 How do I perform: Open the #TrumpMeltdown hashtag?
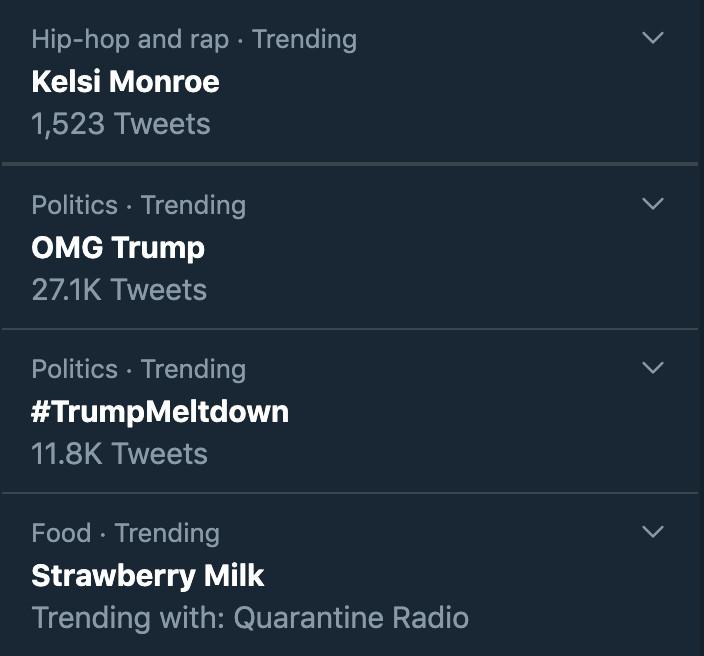point(160,411)
